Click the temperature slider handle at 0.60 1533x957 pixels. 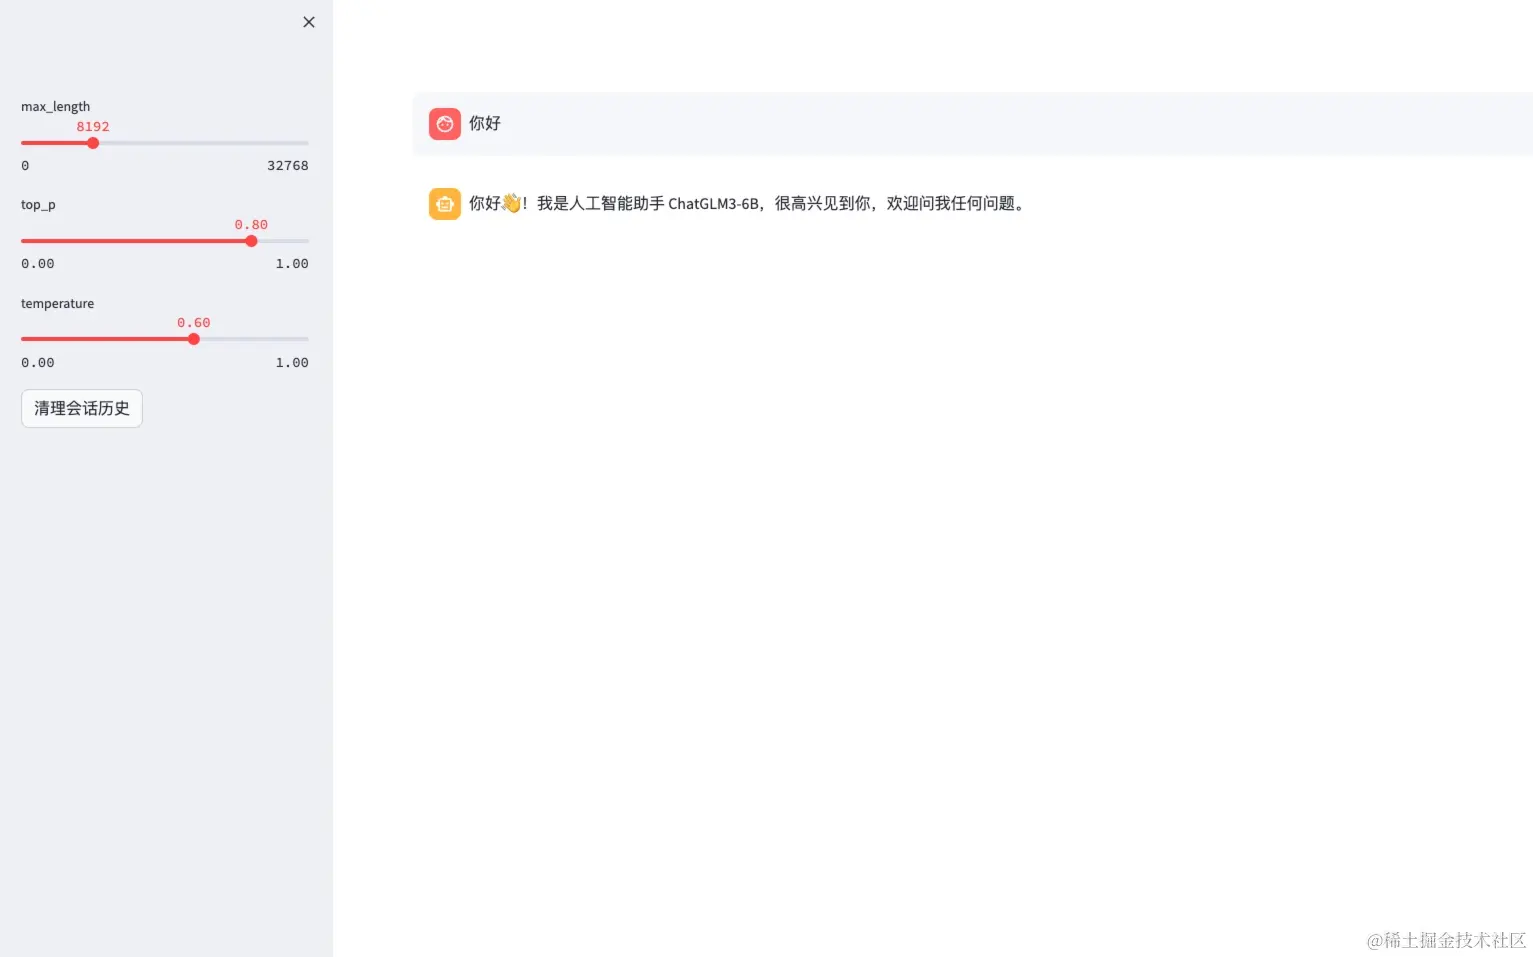coord(194,339)
